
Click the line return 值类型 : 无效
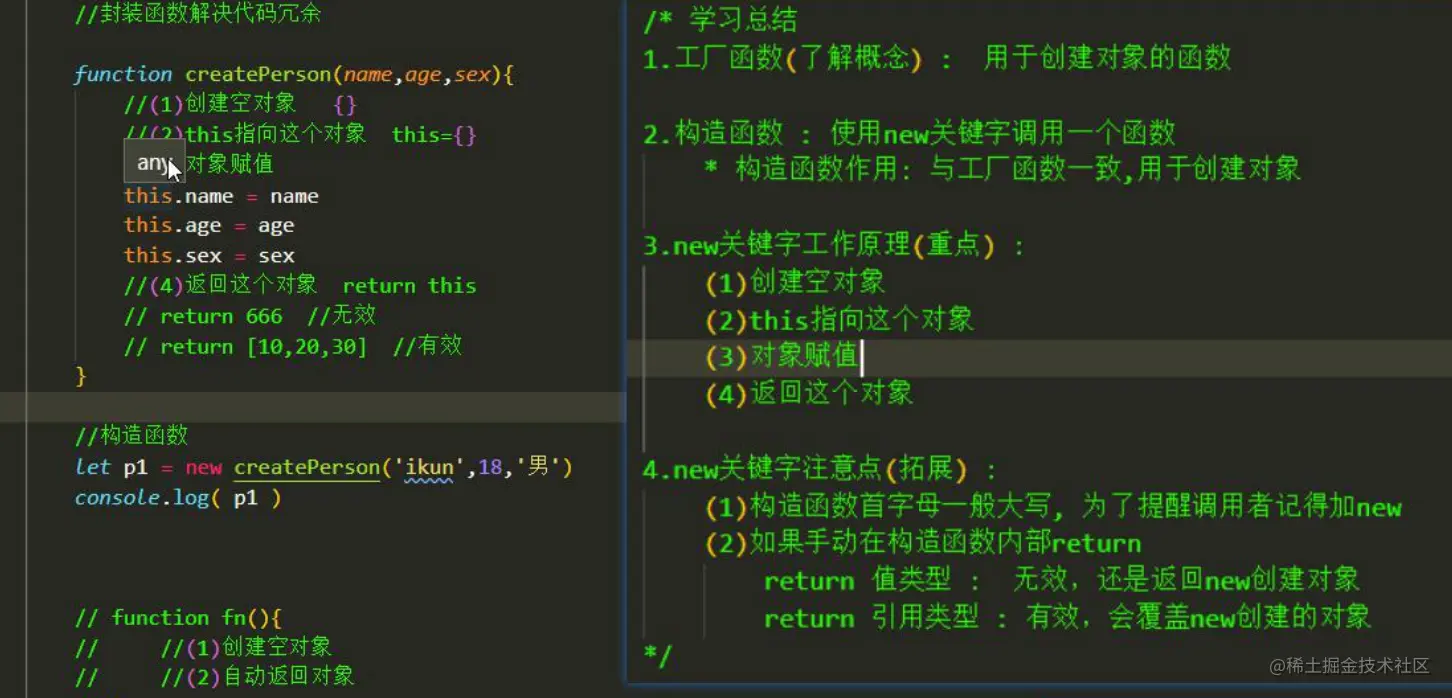click(x=1062, y=580)
